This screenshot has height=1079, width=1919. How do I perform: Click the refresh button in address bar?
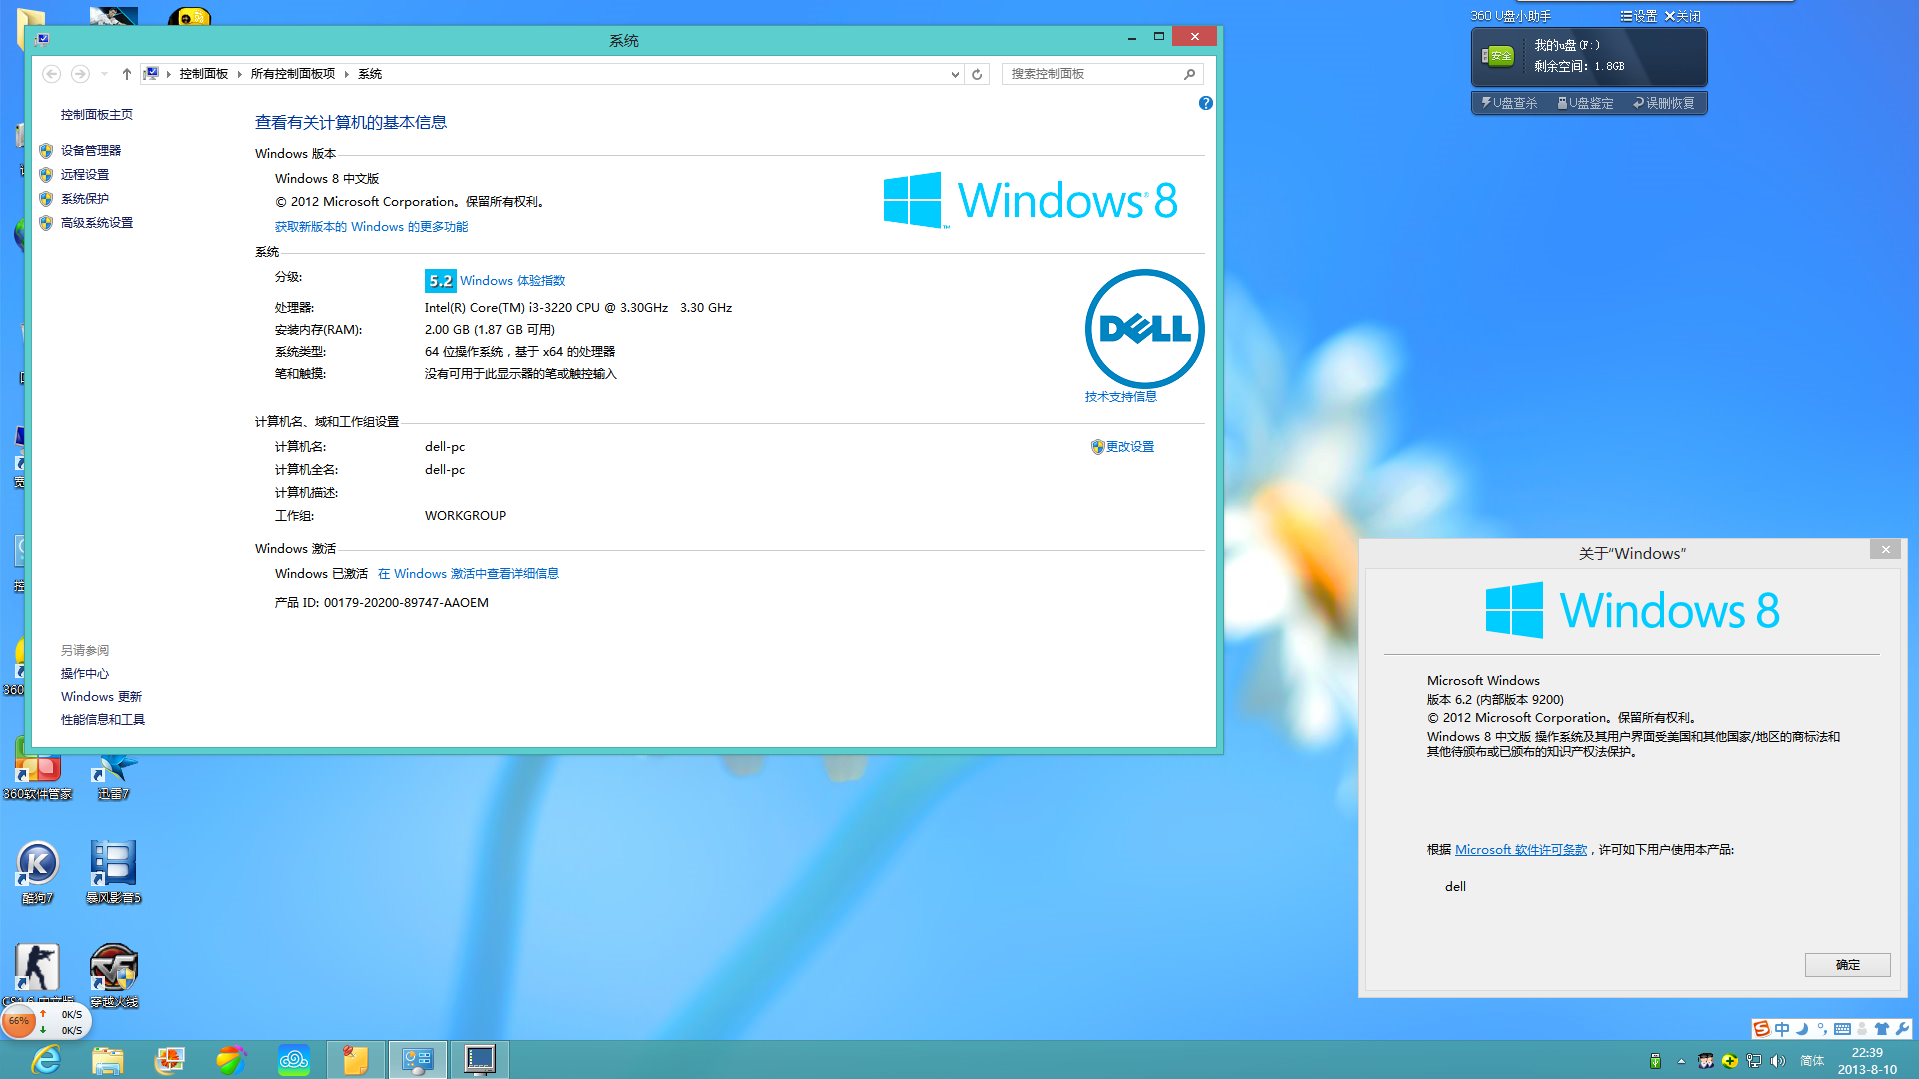(x=977, y=74)
